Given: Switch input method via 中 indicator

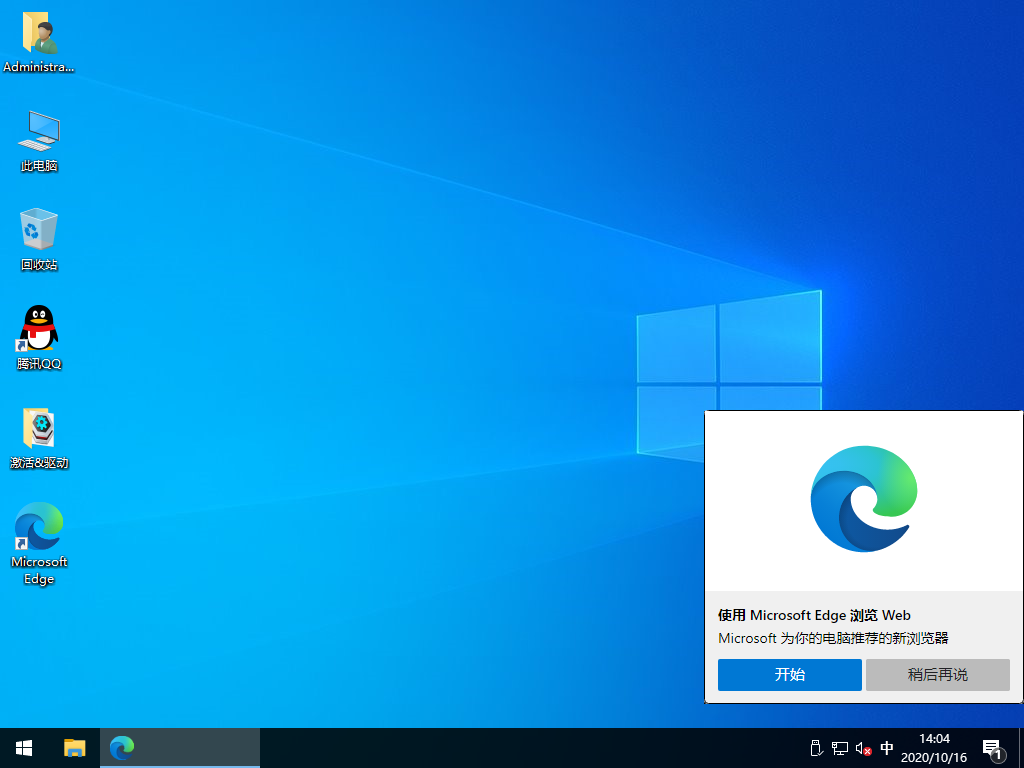Looking at the screenshot, I should tap(887, 748).
